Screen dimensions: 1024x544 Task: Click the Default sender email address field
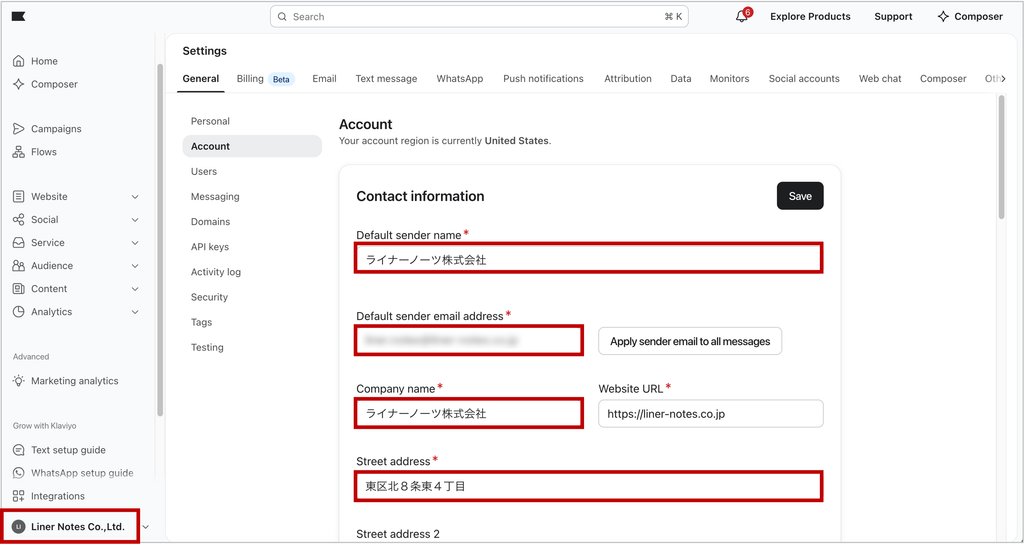pyautogui.click(x=469, y=341)
